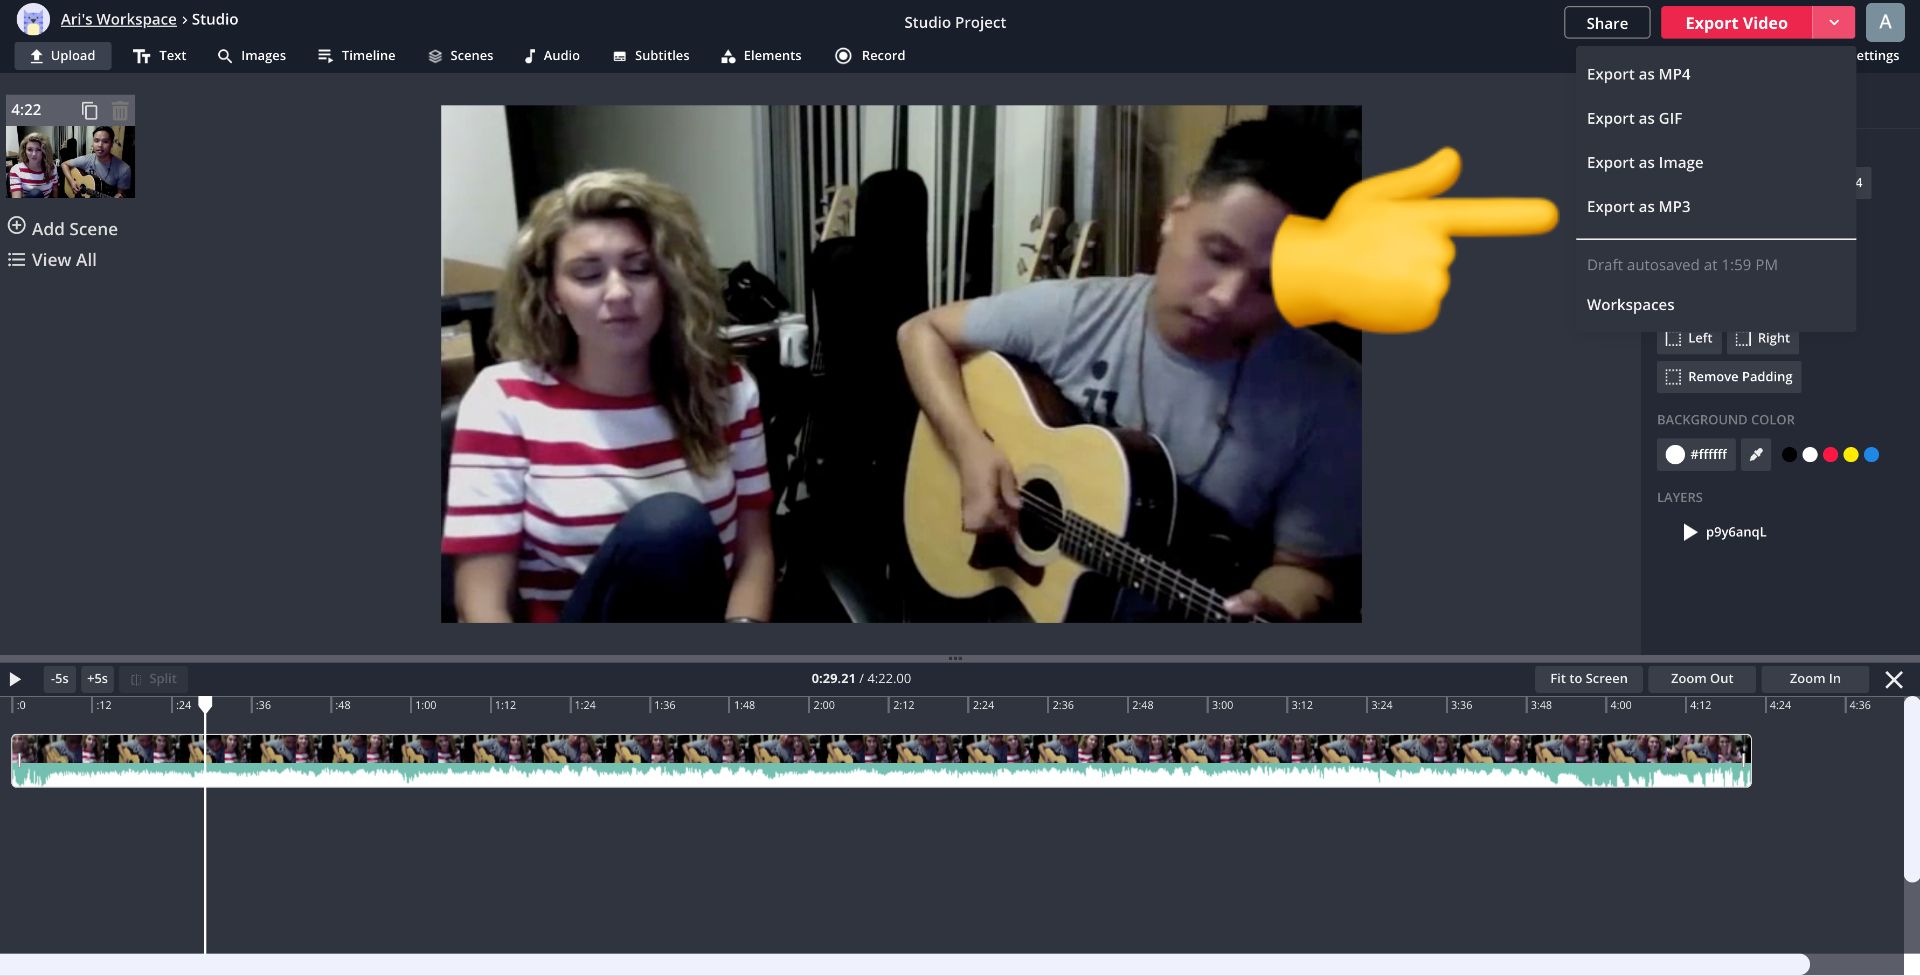Screen dimensions: 1920x976
Task: Open the Text tool
Action: [158, 55]
